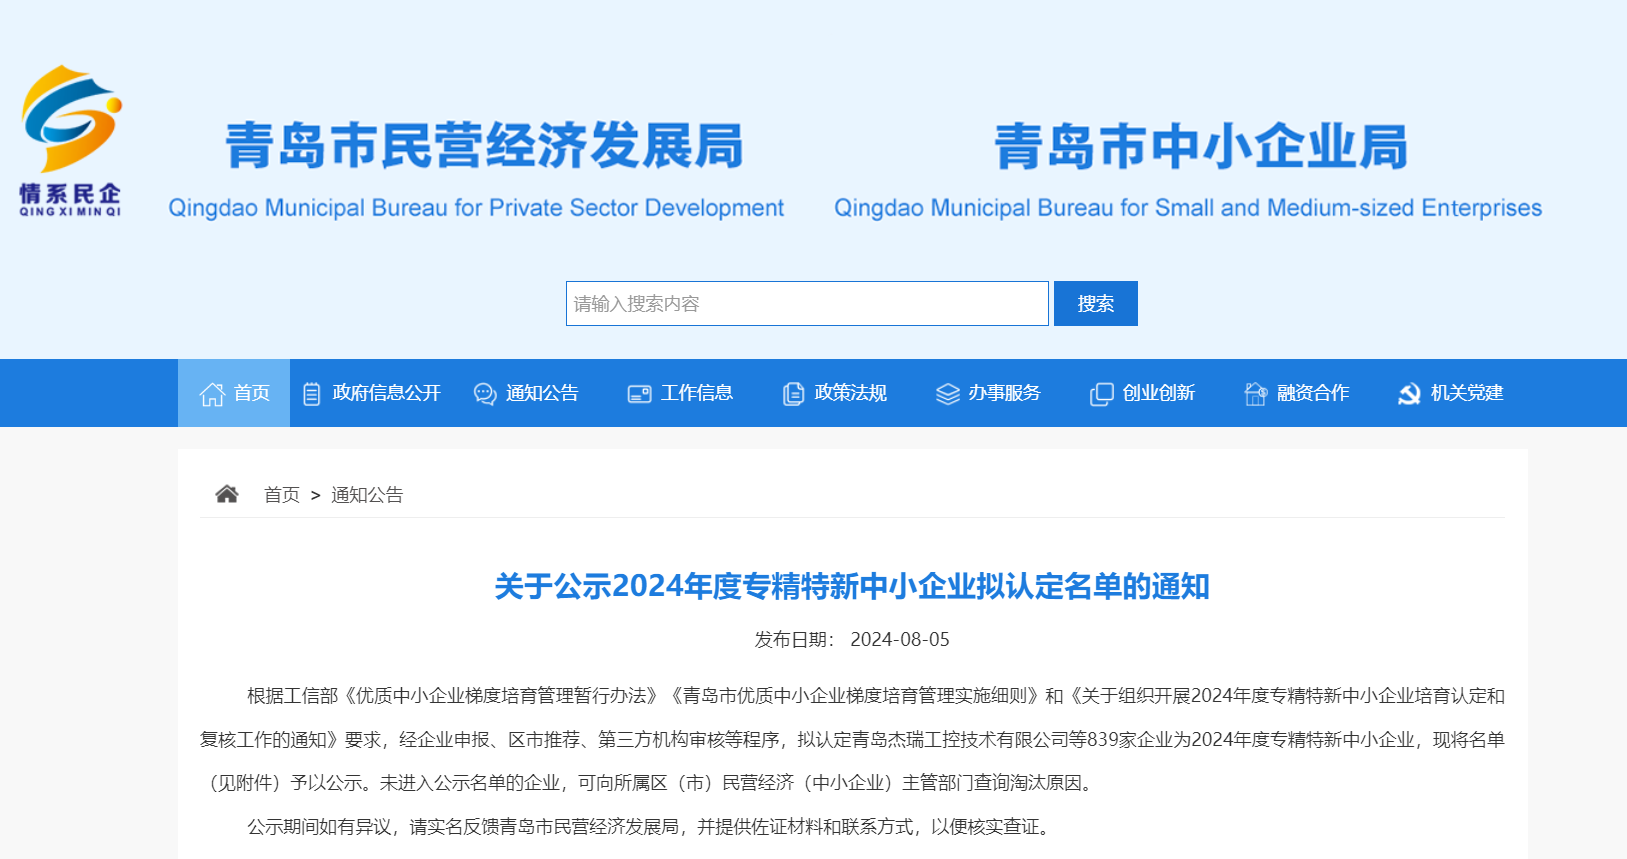The width and height of the screenshot is (1627, 859).
Task: Click the 青岛市民营经济发展局 header title
Action: pos(484,147)
